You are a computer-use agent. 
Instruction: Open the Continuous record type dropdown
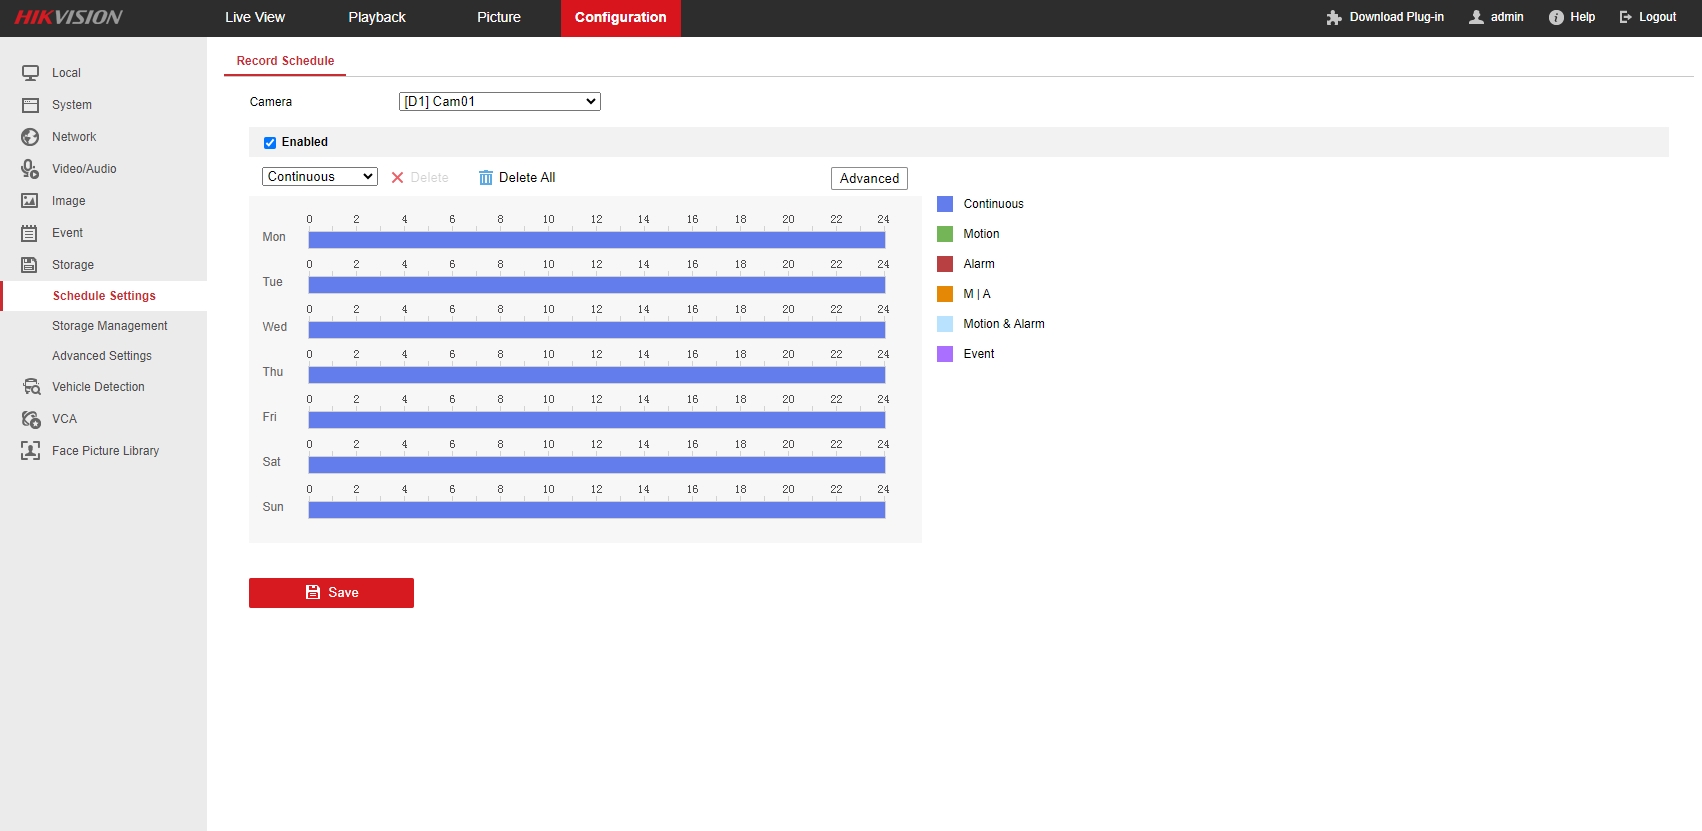pos(319,177)
